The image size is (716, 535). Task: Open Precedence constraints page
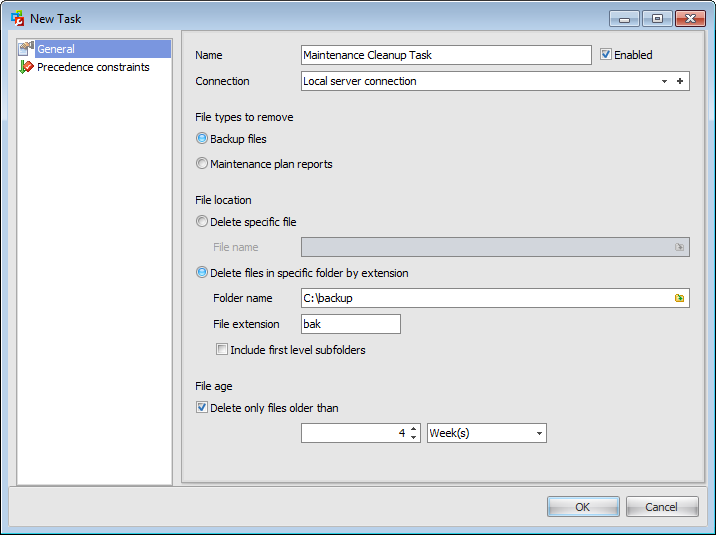[93, 67]
